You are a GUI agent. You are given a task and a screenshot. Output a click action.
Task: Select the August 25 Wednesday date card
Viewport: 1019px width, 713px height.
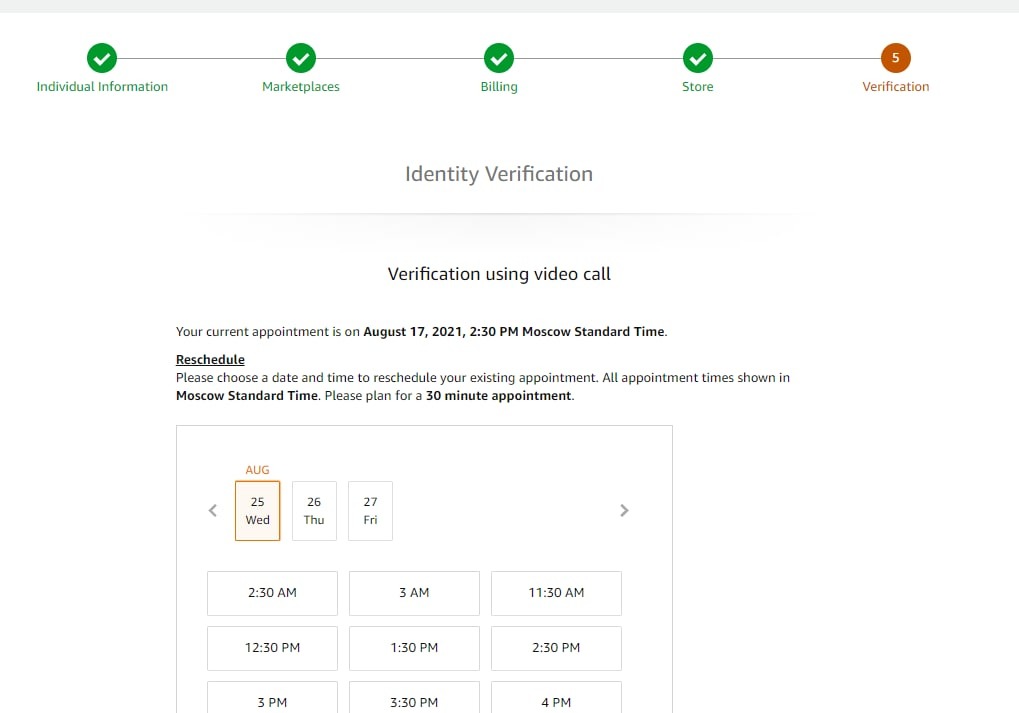click(257, 510)
